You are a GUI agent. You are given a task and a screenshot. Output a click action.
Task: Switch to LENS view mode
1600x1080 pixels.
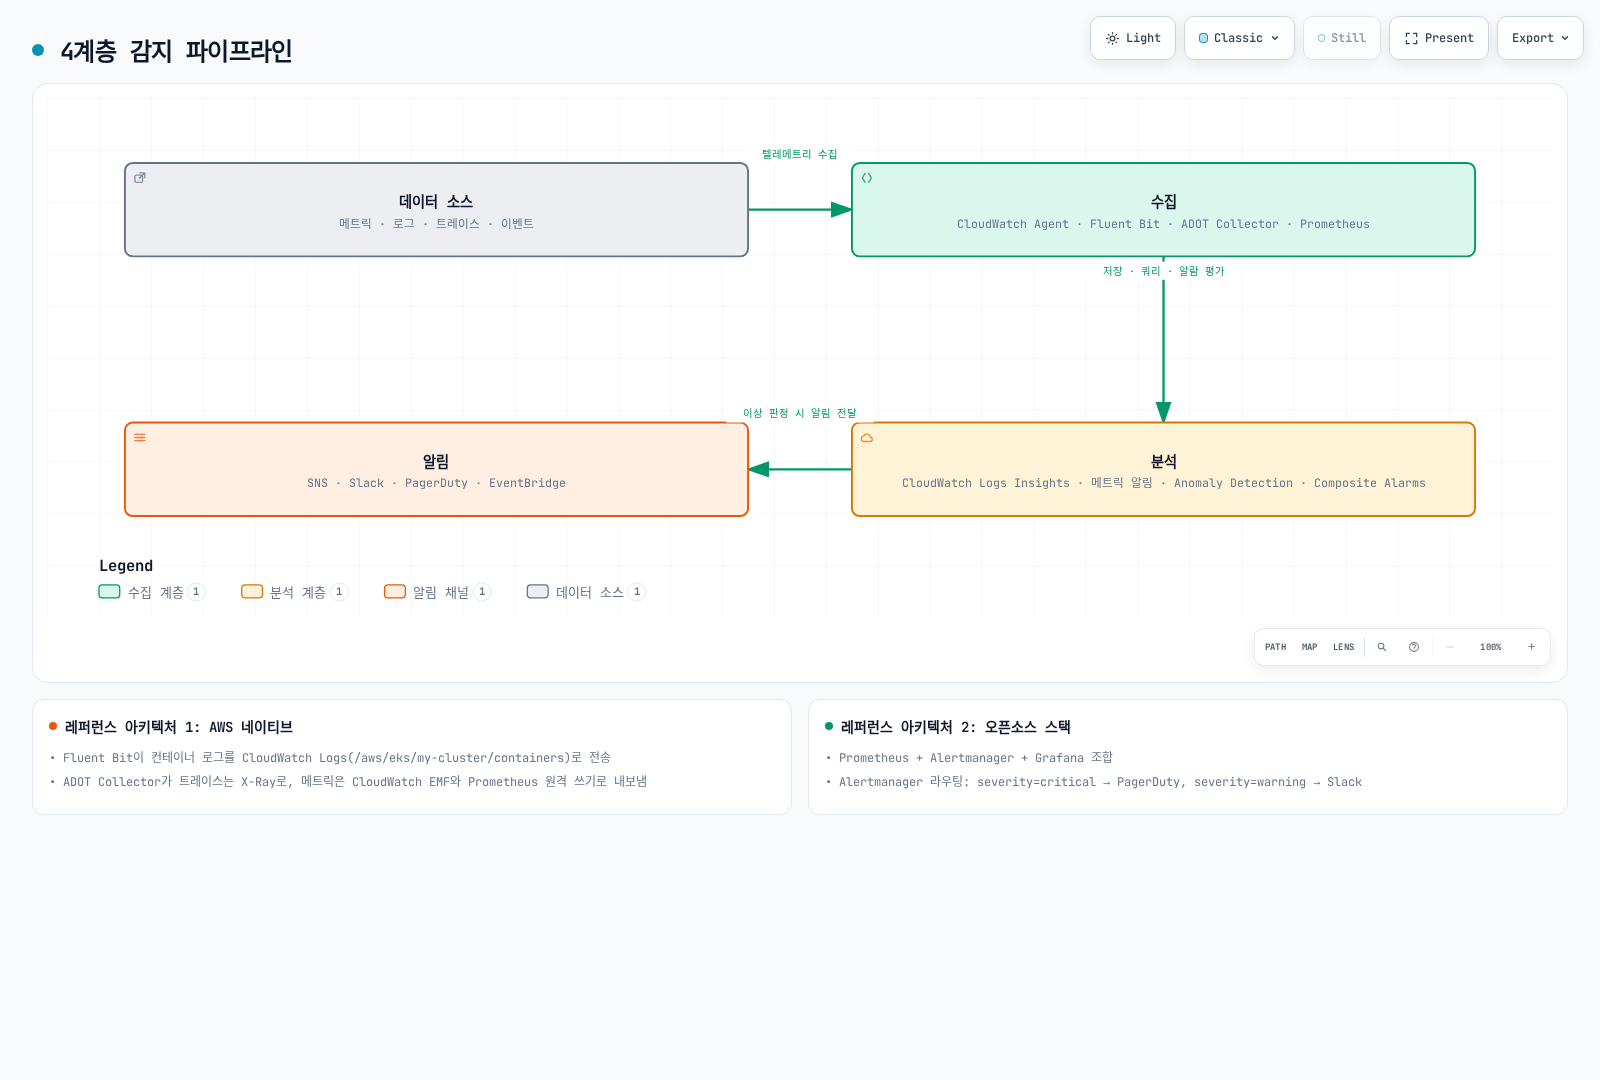coord(1344,647)
